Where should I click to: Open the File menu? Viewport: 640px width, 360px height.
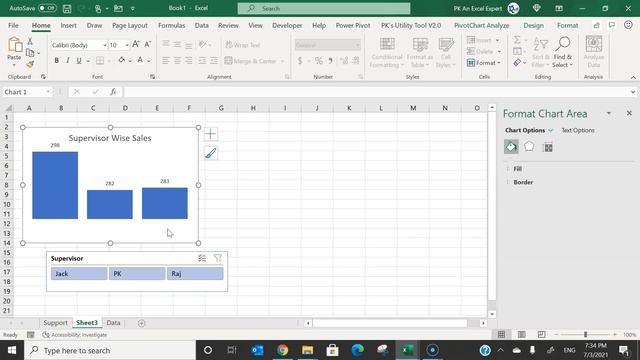[x=13, y=25]
